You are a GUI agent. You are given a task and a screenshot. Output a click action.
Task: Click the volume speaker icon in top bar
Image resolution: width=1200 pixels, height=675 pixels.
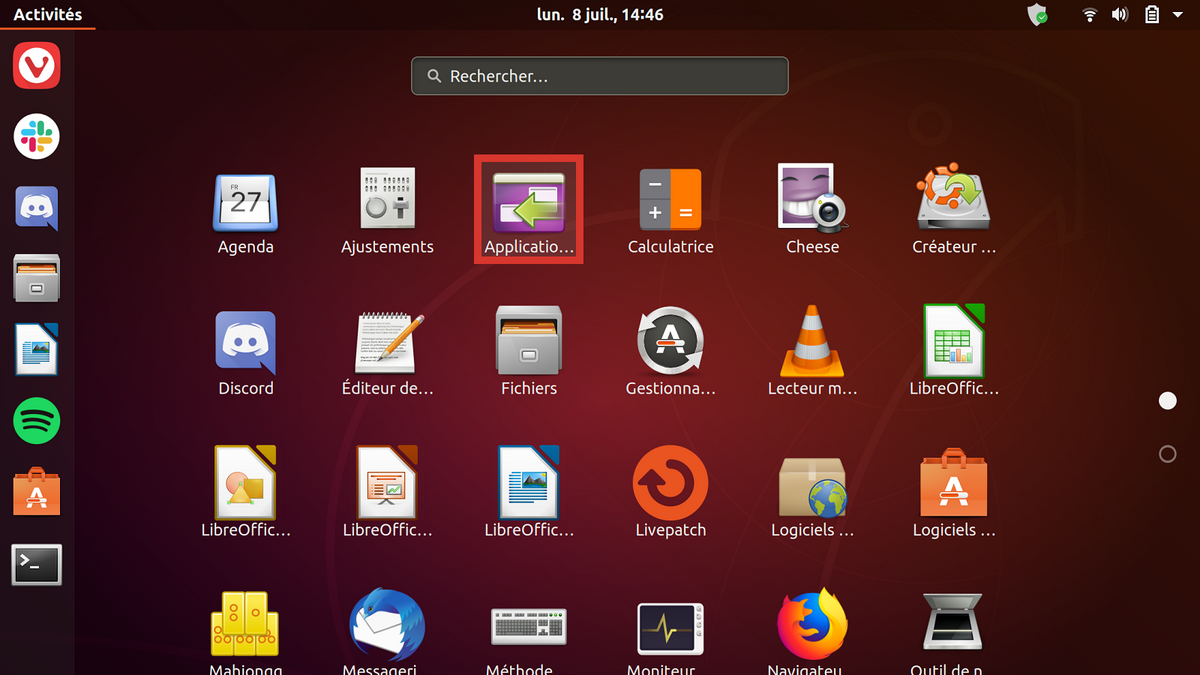(1120, 15)
